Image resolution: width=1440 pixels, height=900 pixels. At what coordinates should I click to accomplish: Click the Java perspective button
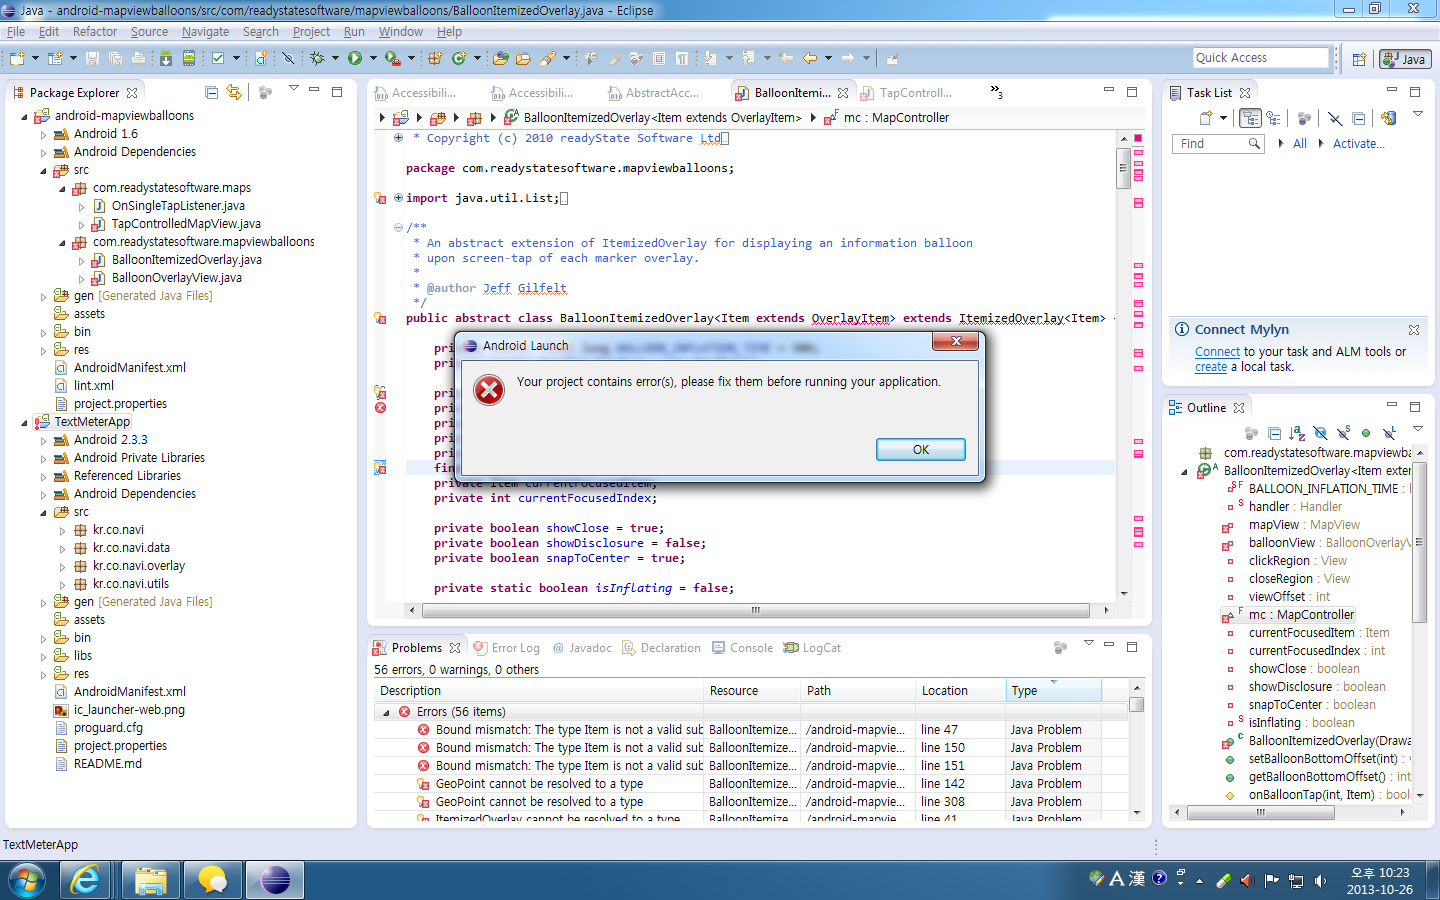1405,59
